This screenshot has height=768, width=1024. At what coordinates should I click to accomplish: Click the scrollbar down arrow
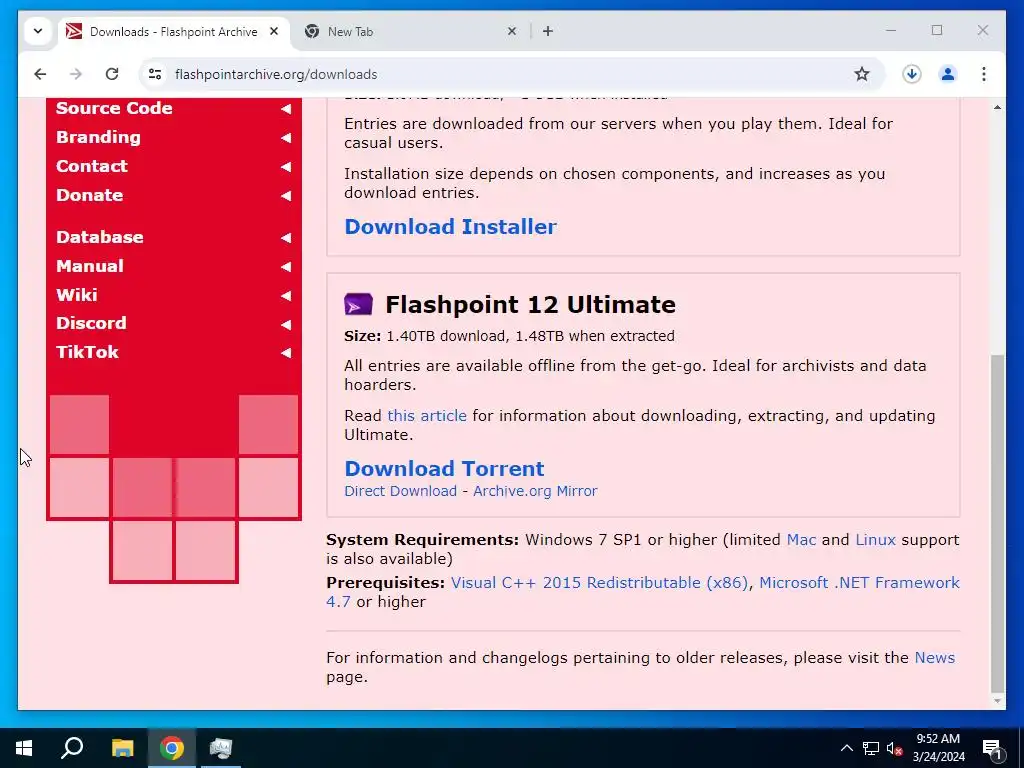997,701
